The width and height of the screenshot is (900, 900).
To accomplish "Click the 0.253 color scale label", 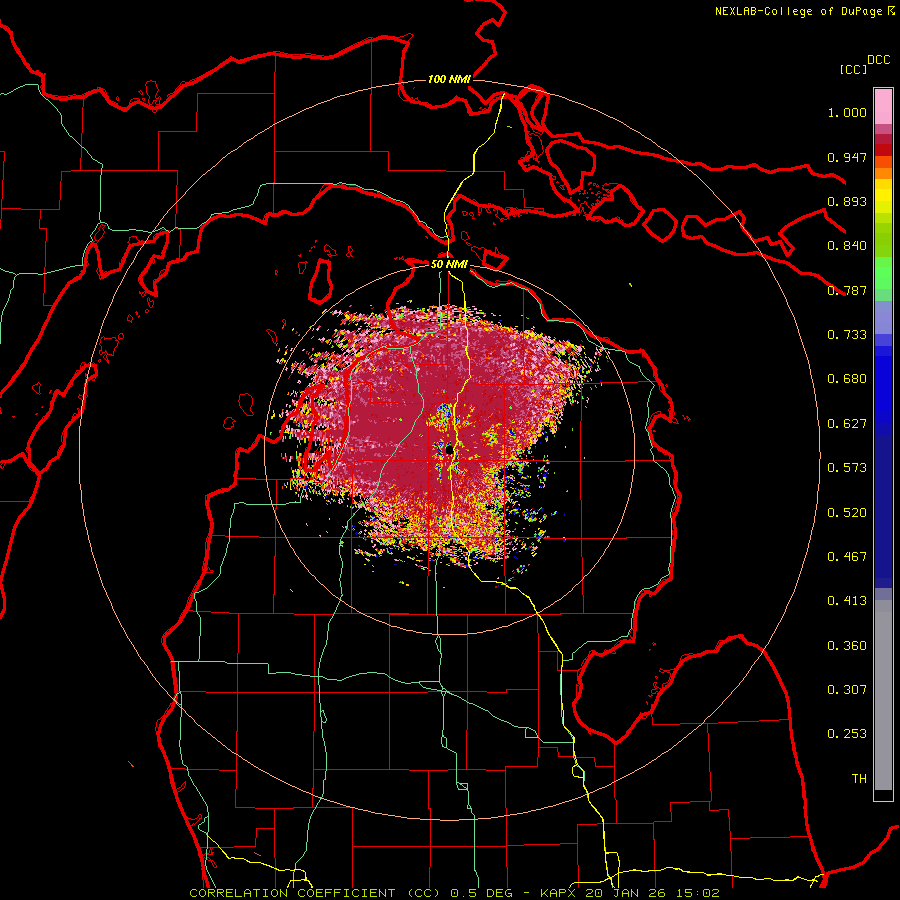I will coord(847,734).
